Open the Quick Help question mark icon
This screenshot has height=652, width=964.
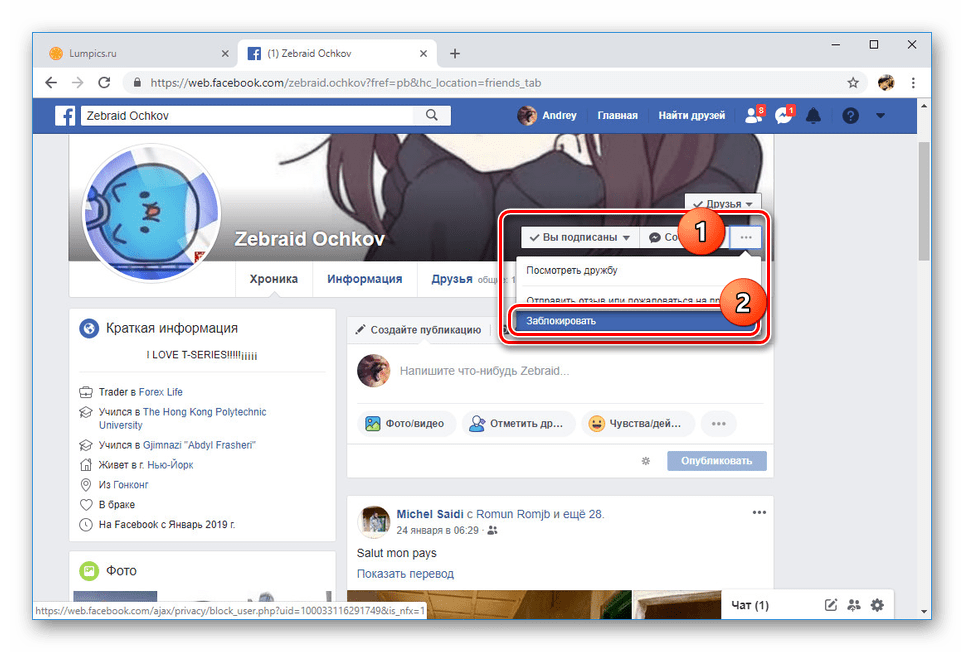point(849,115)
